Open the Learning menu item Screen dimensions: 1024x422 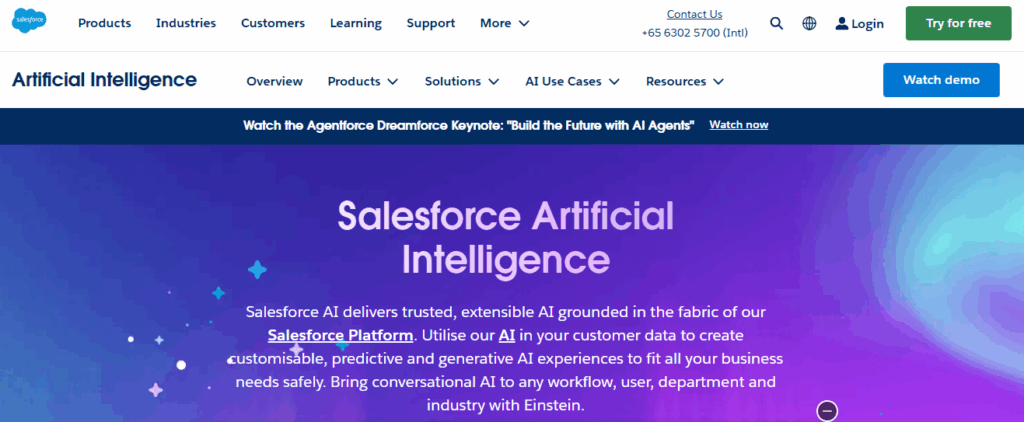click(356, 23)
